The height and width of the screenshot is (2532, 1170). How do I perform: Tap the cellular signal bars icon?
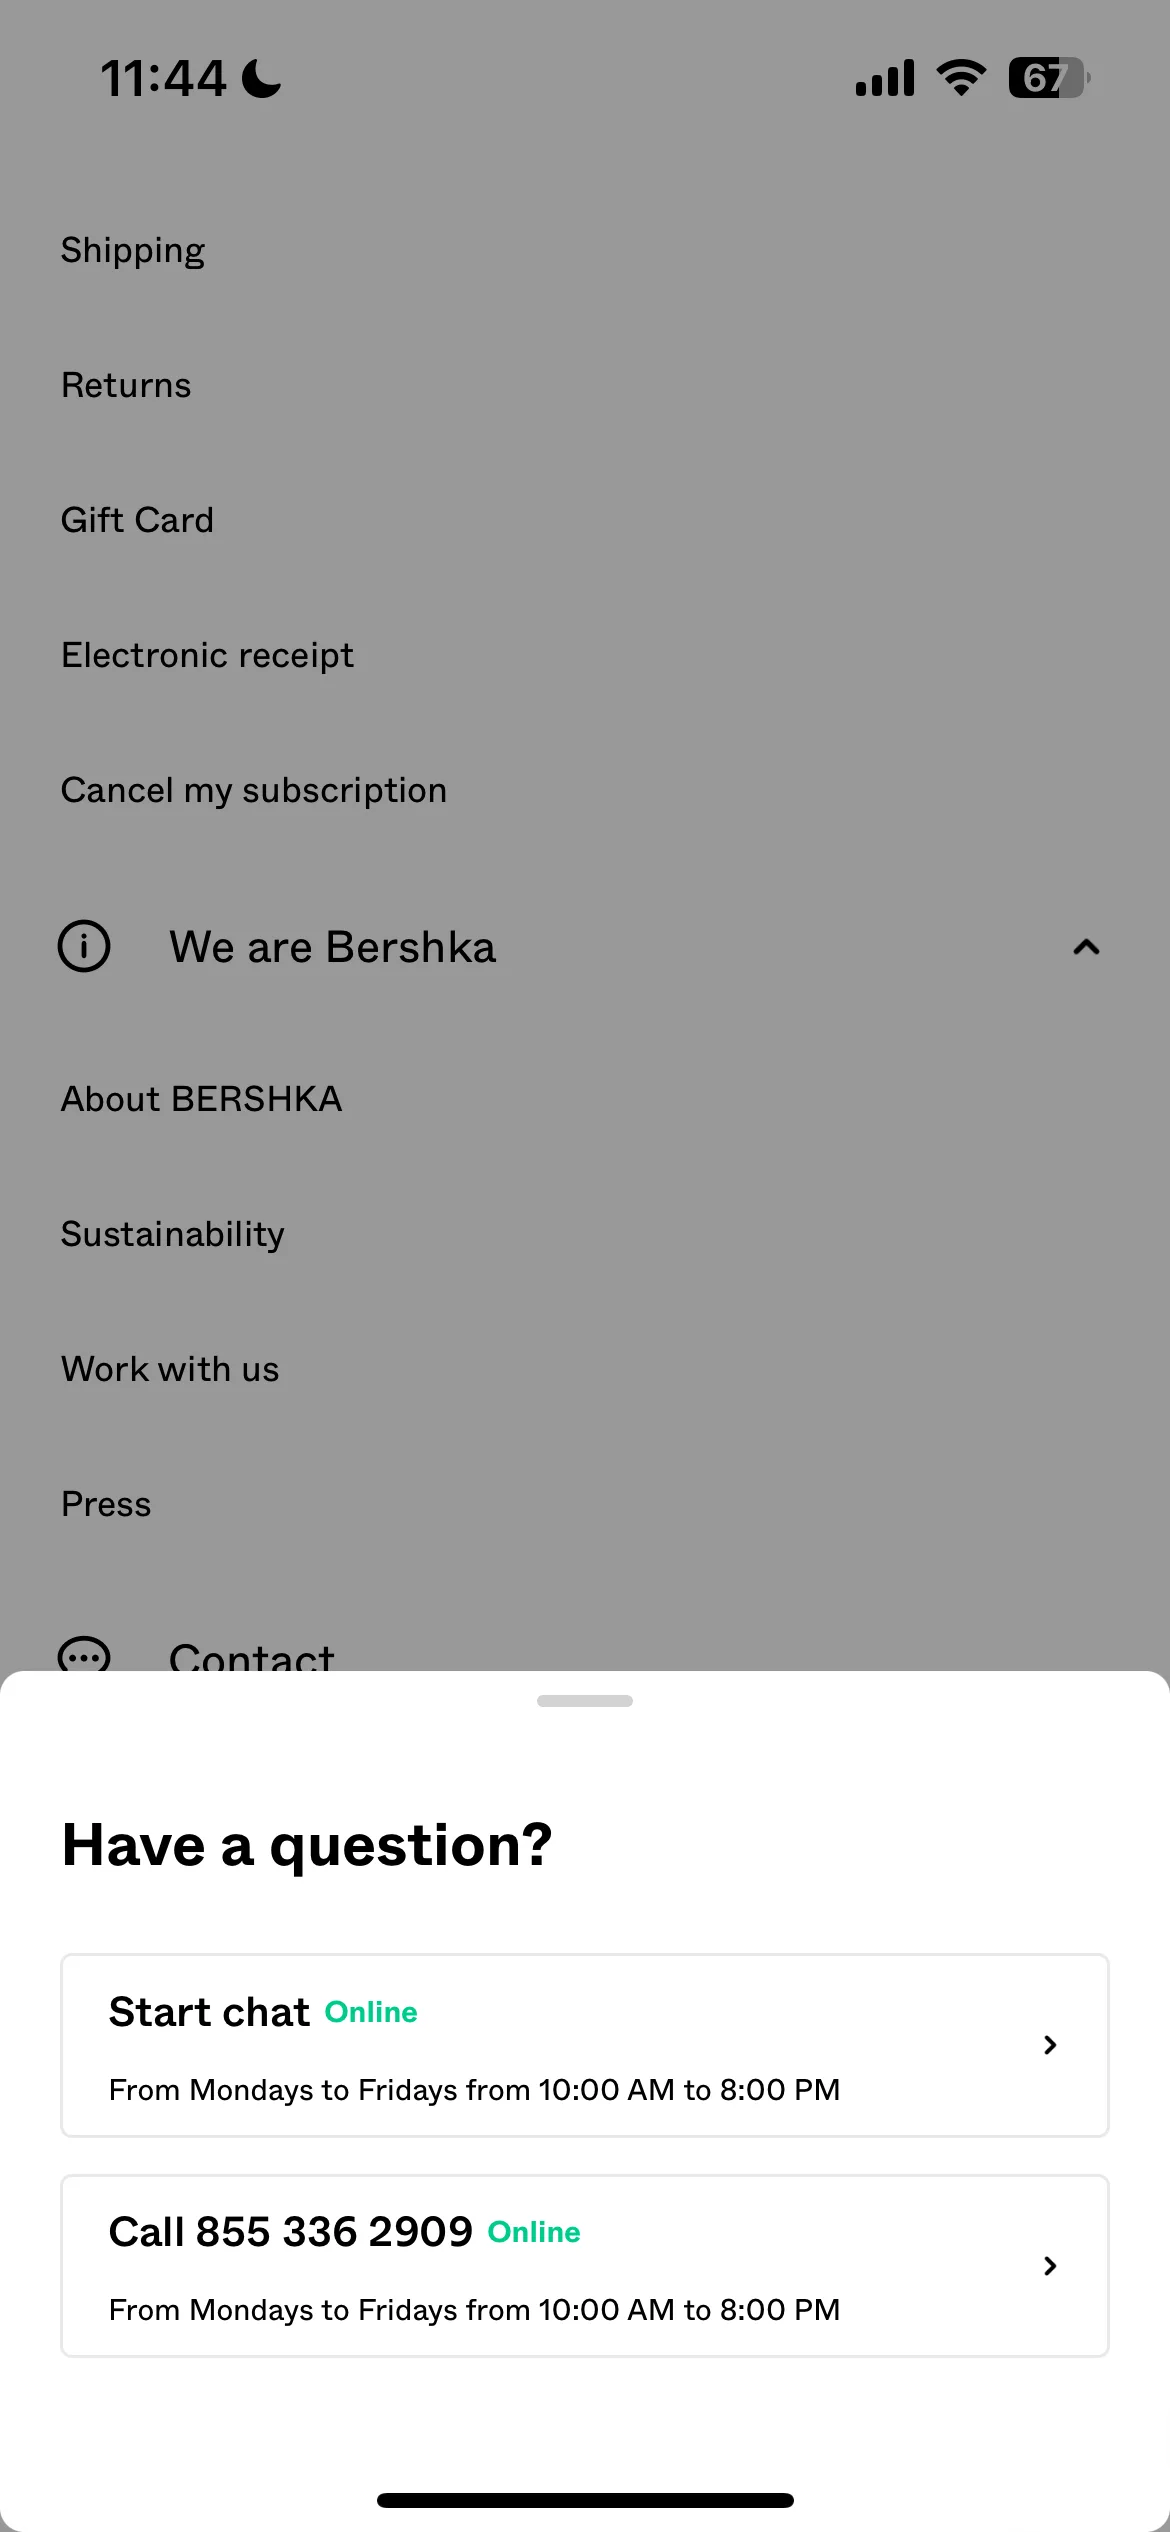click(x=885, y=78)
